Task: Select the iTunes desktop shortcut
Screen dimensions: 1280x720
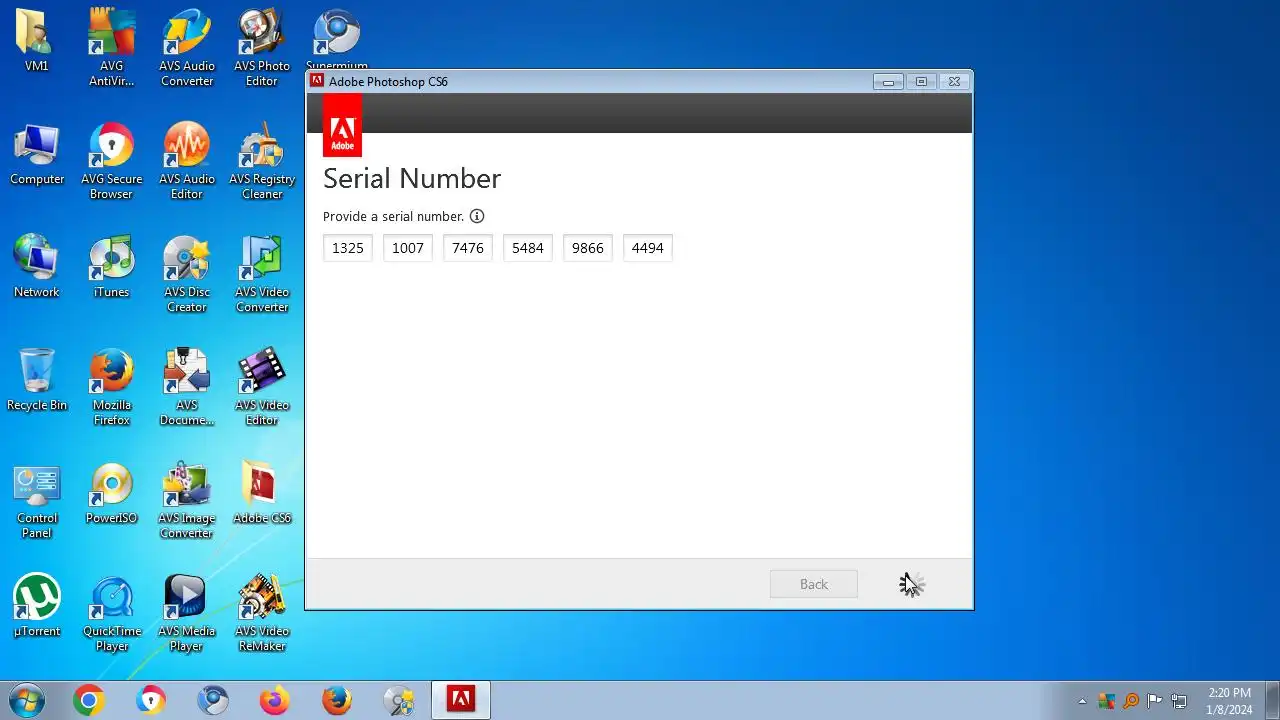Action: (112, 267)
